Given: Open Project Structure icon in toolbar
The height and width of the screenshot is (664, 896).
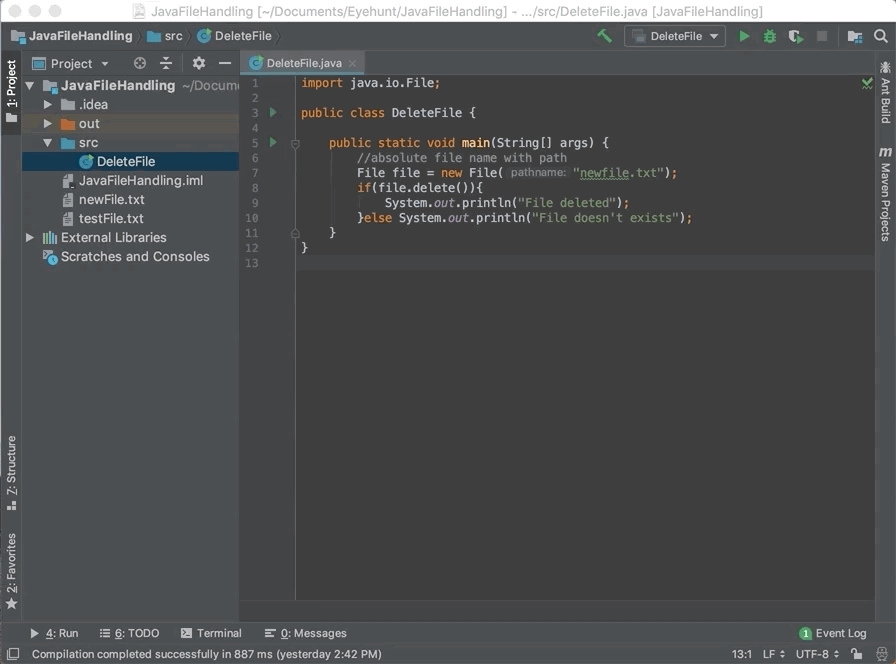Looking at the screenshot, I should pyautogui.click(x=854, y=37).
